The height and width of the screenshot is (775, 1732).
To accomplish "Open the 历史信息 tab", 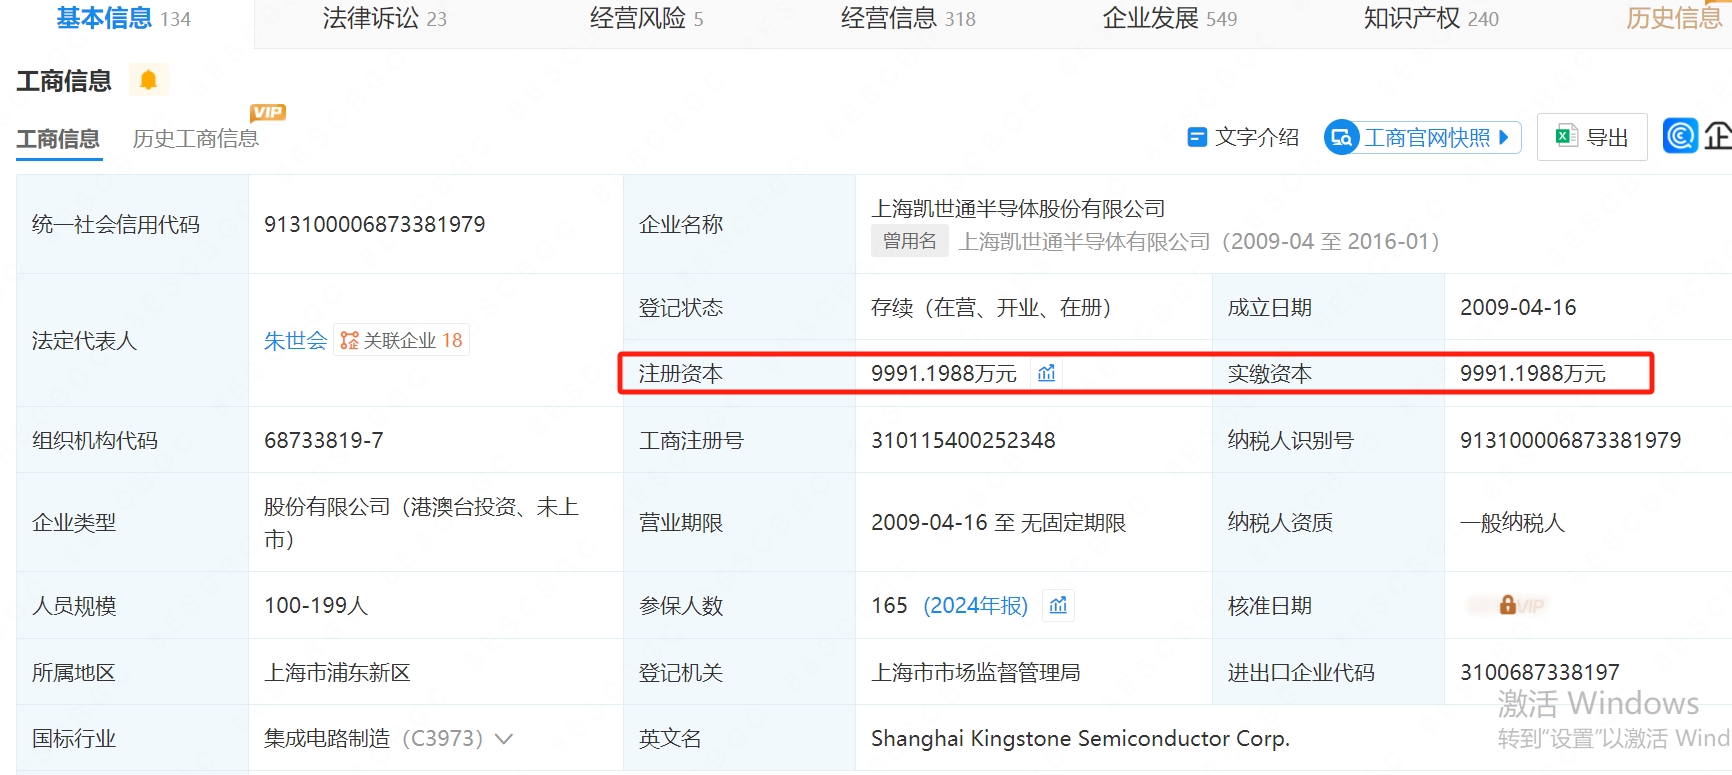I will point(1674,18).
